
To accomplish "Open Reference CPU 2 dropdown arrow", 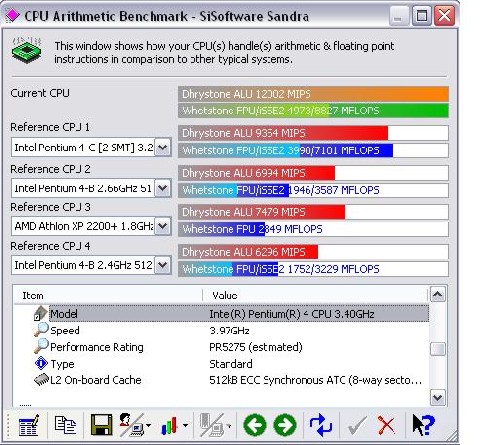I will coord(163,188).
